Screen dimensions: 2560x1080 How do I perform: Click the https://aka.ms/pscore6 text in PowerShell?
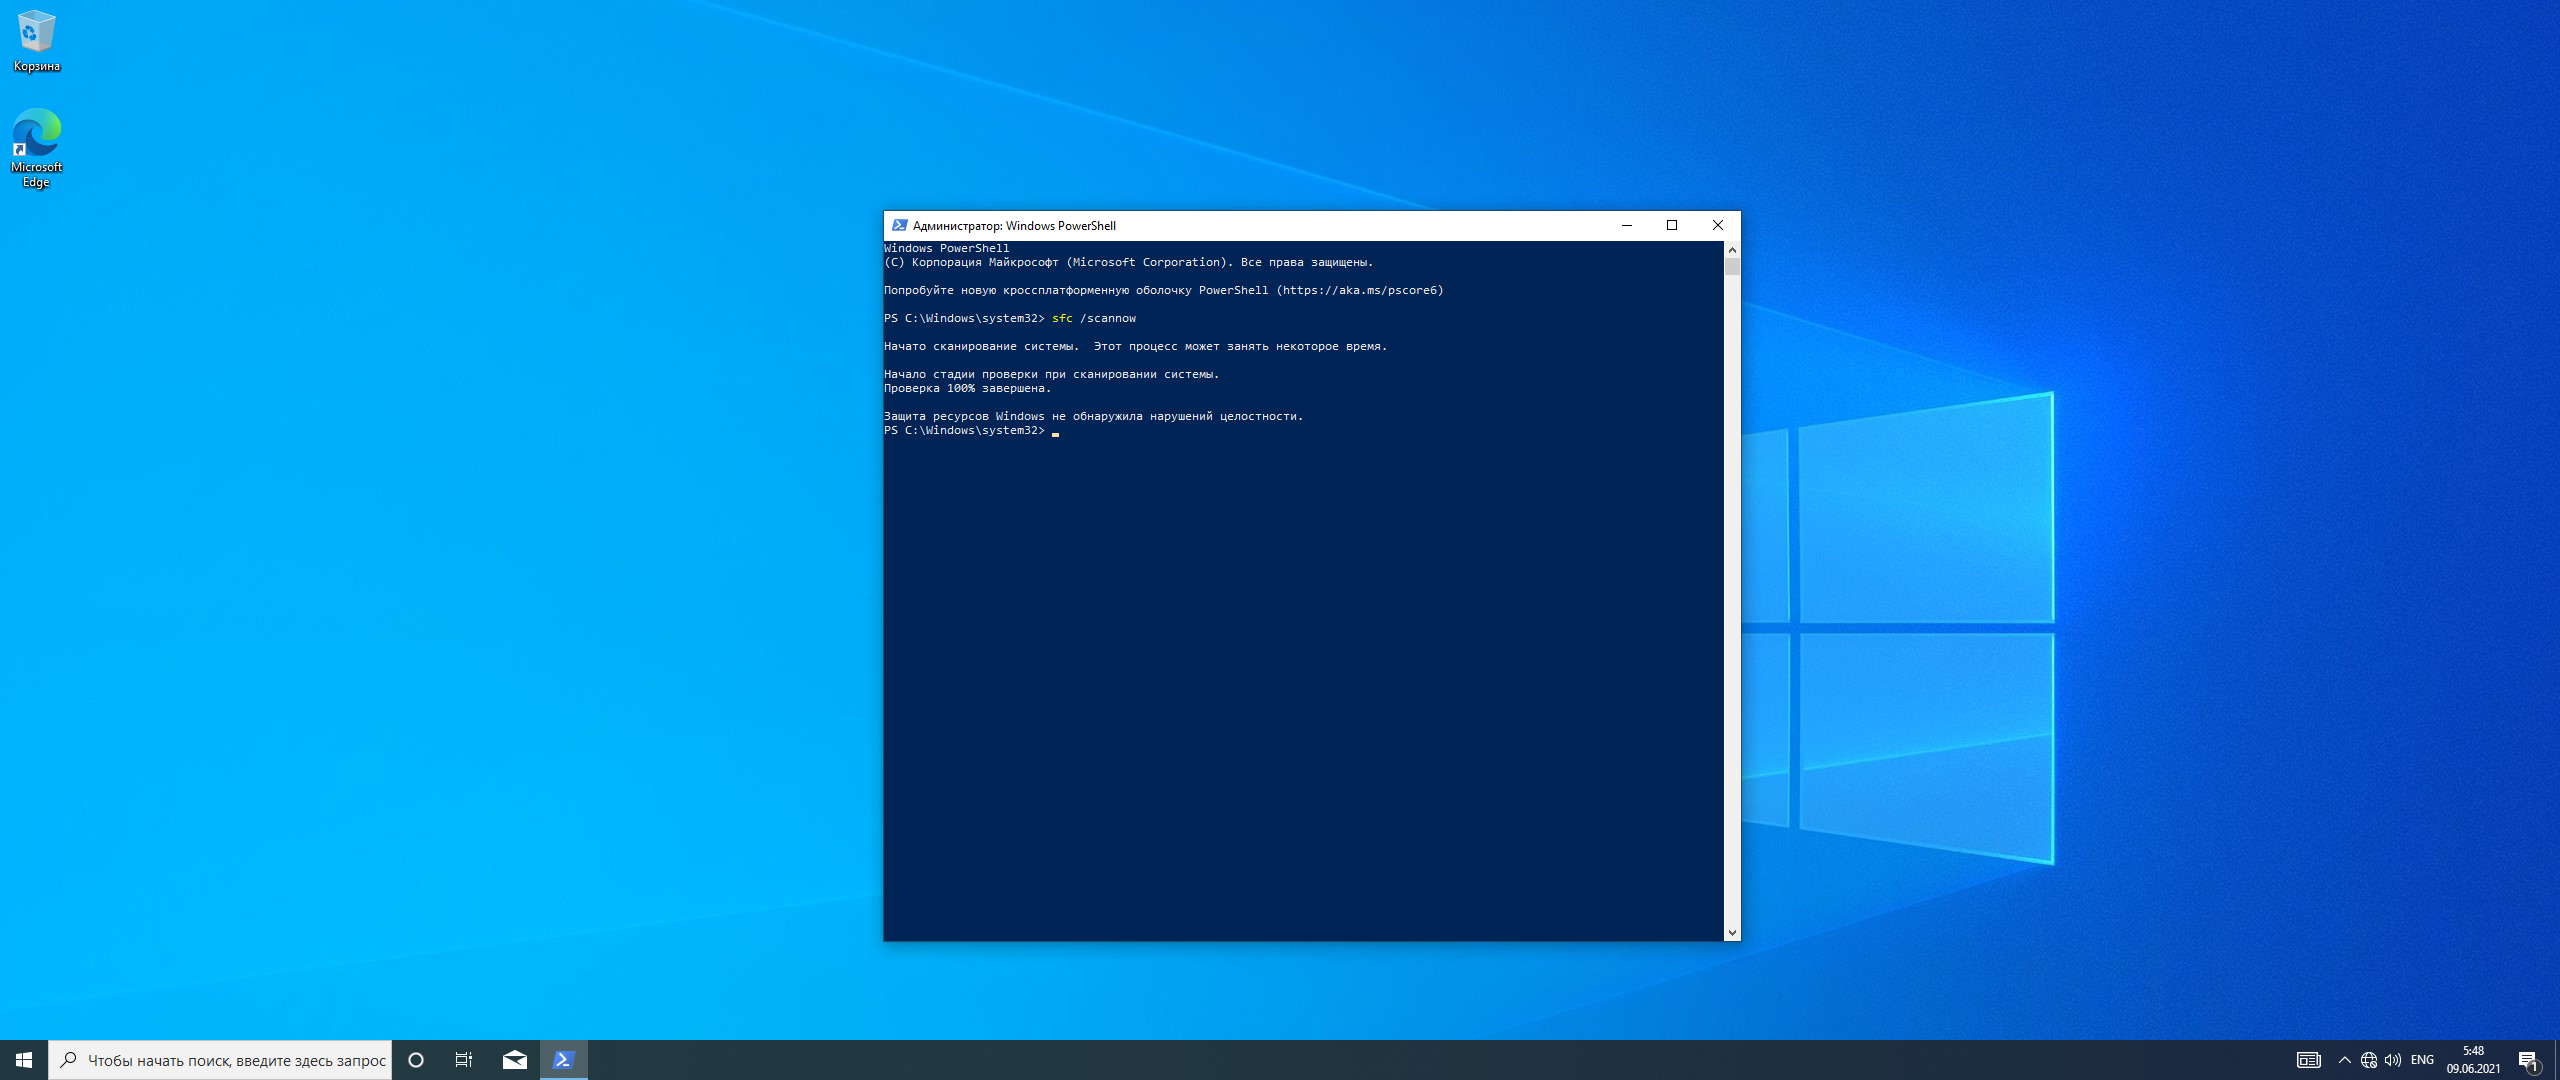[x=1360, y=290]
